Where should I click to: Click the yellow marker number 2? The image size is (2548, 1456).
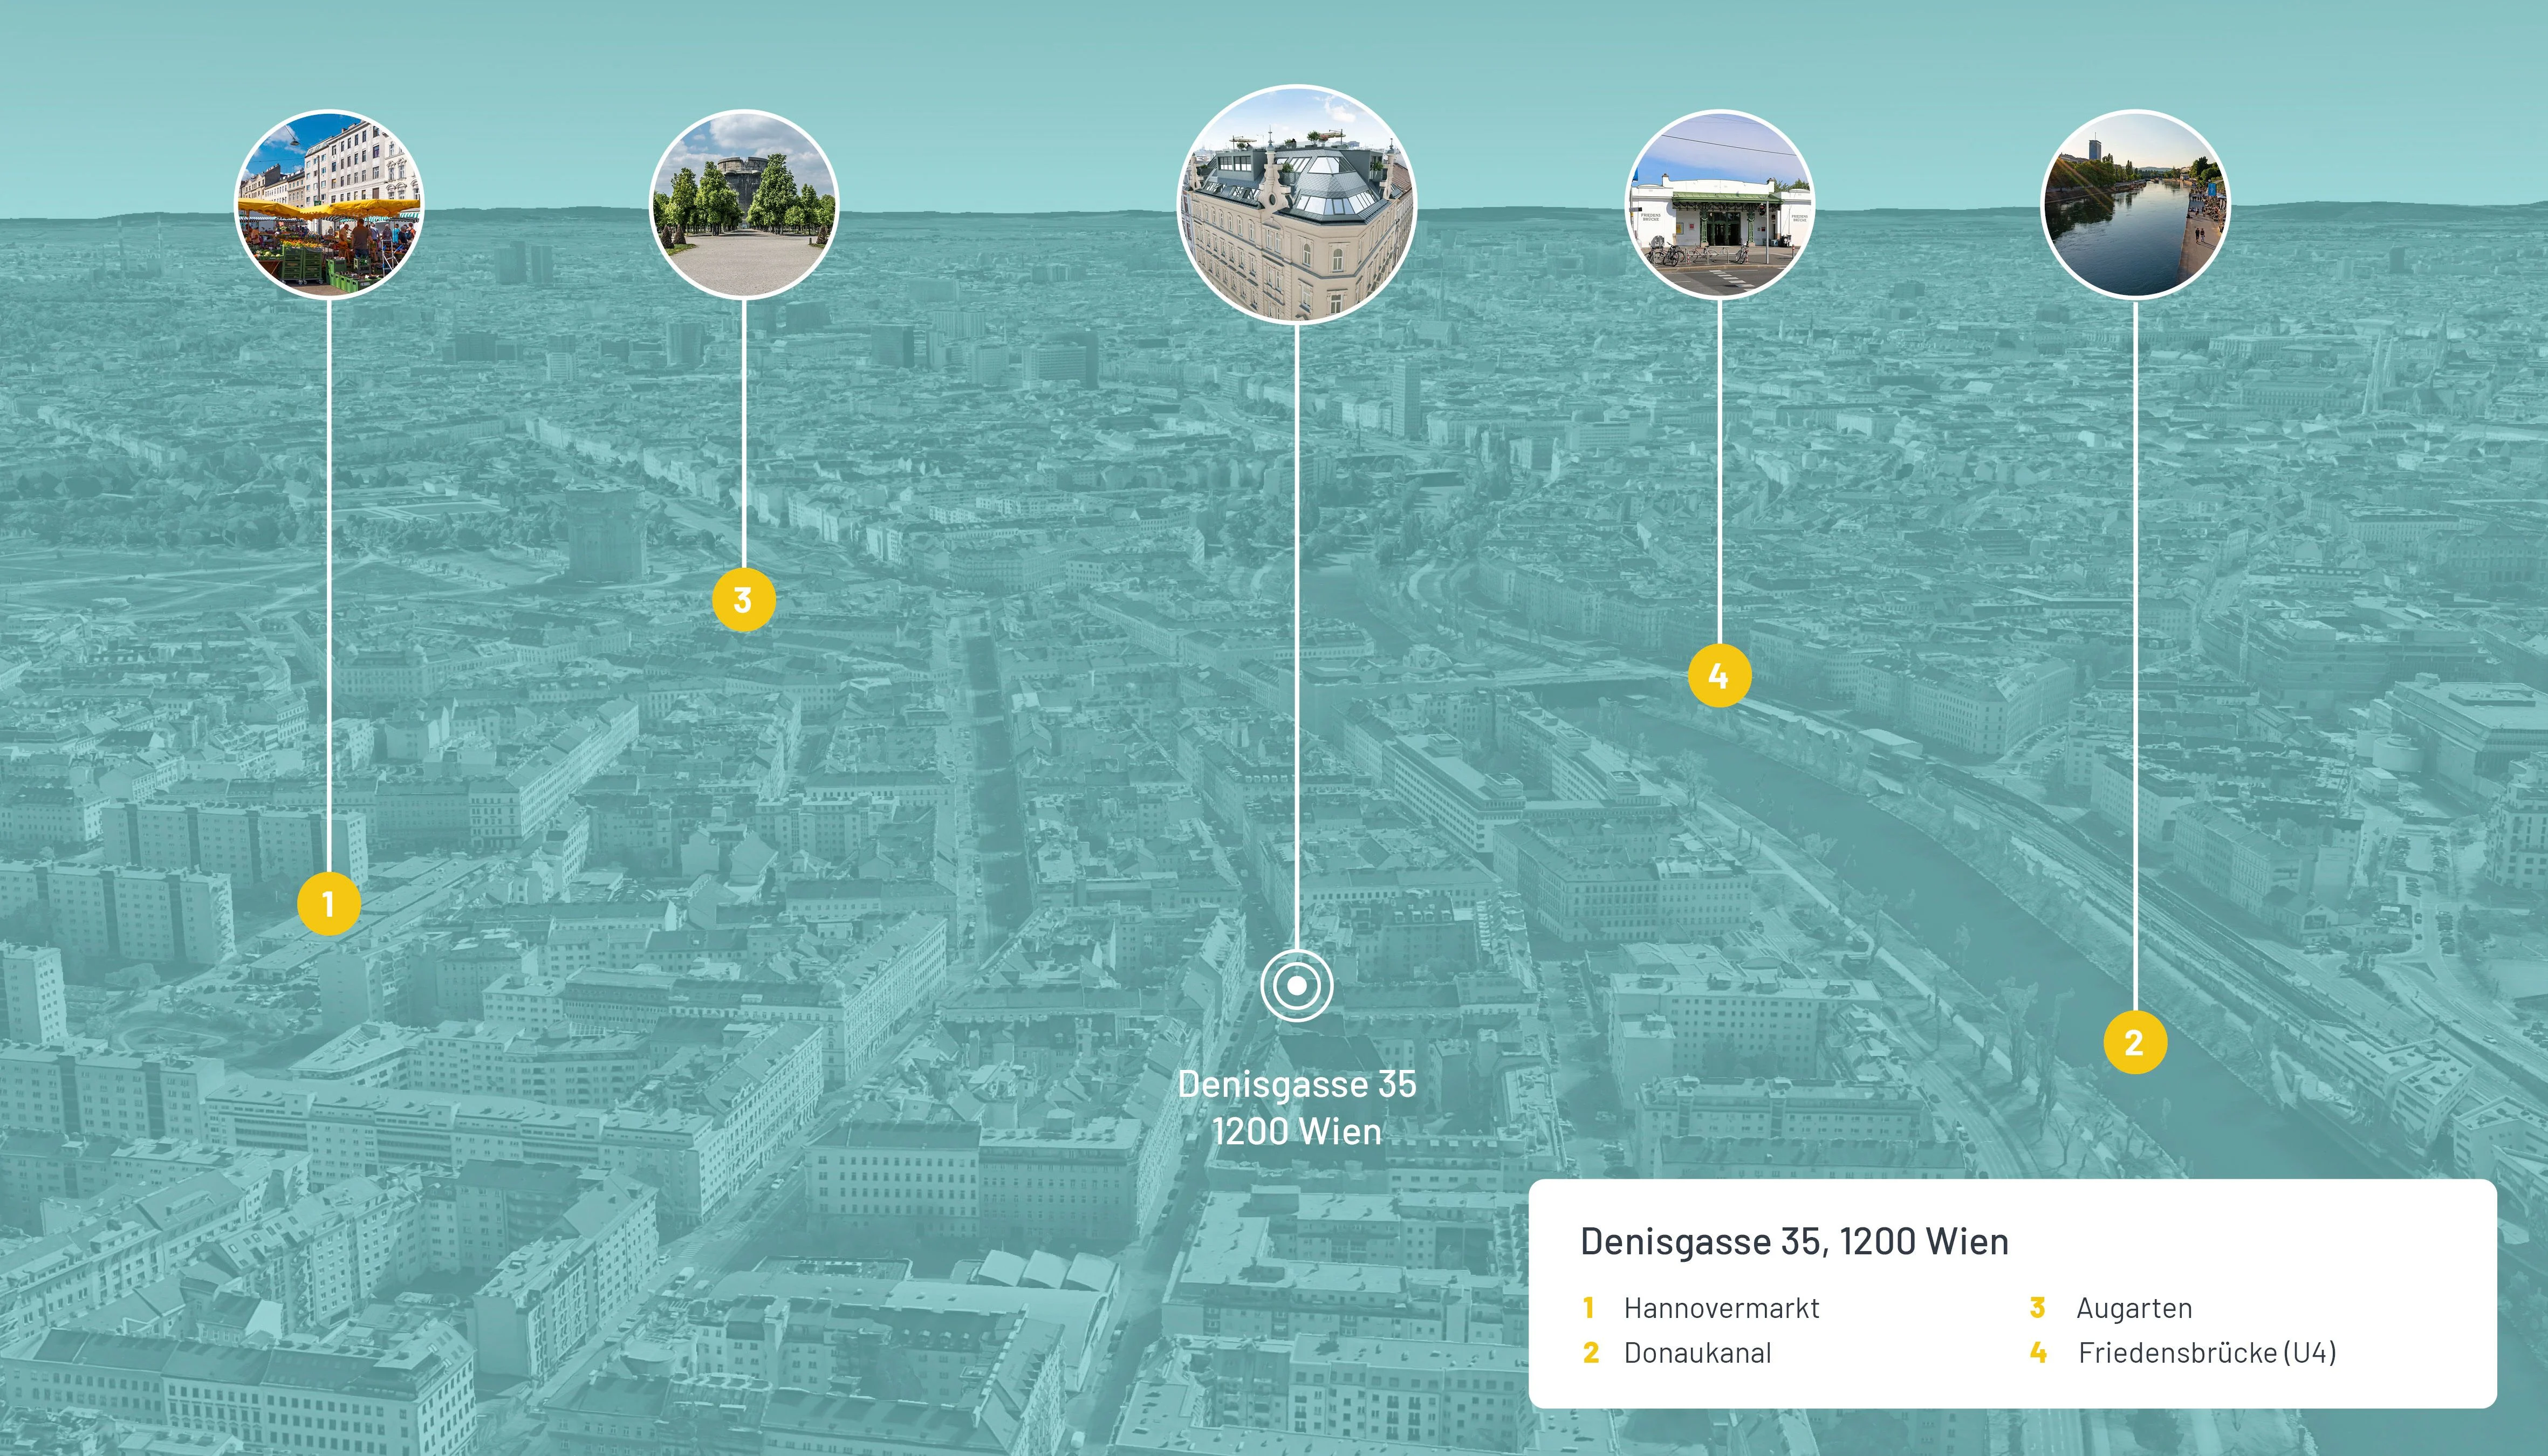pos(2134,1043)
